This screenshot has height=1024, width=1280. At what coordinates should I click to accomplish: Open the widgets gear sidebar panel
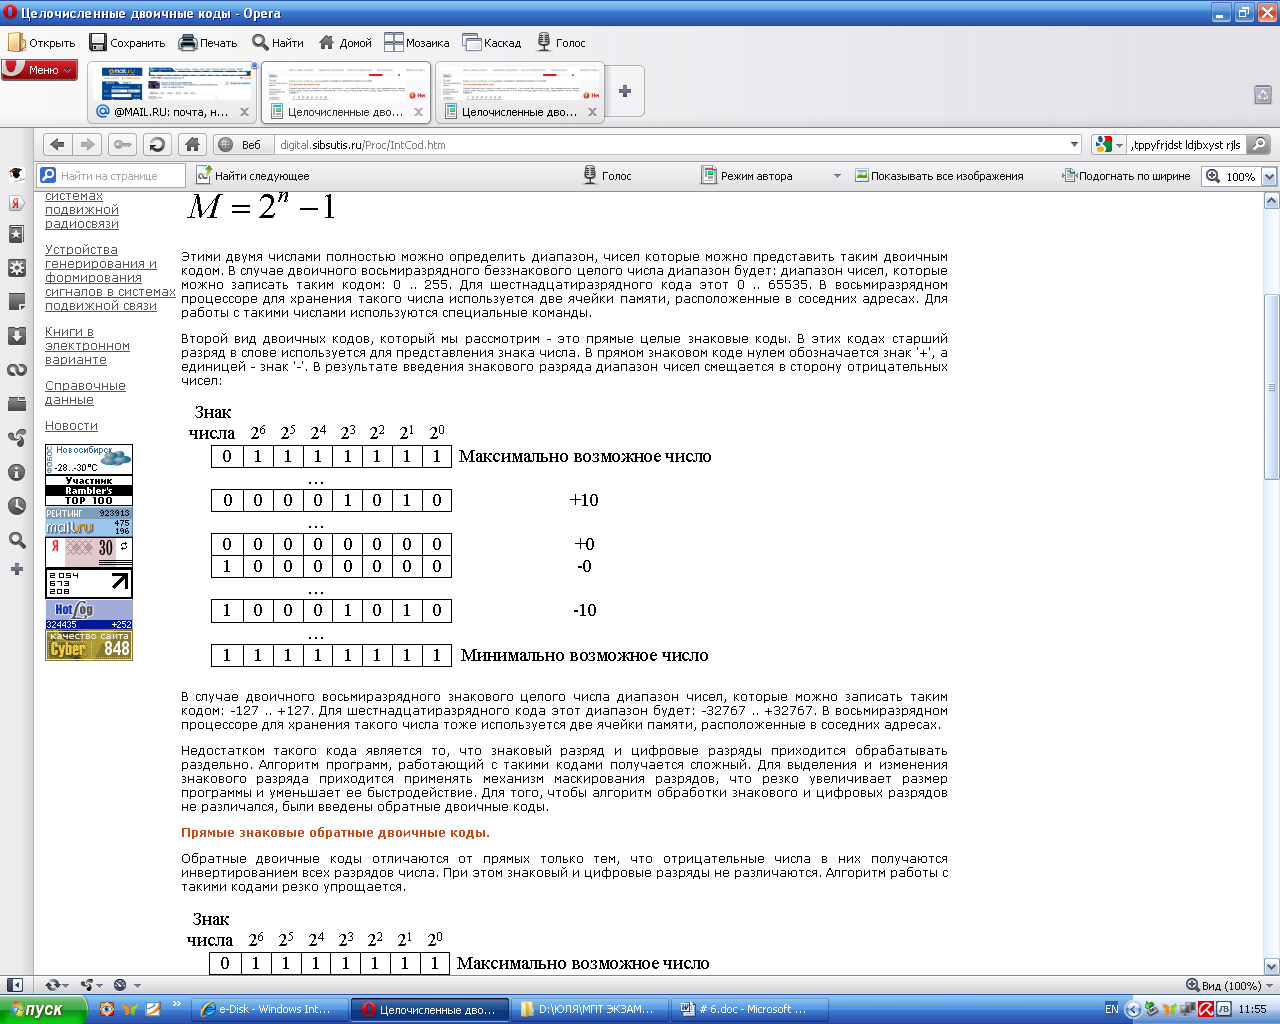pyautogui.click(x=16, y=268)
